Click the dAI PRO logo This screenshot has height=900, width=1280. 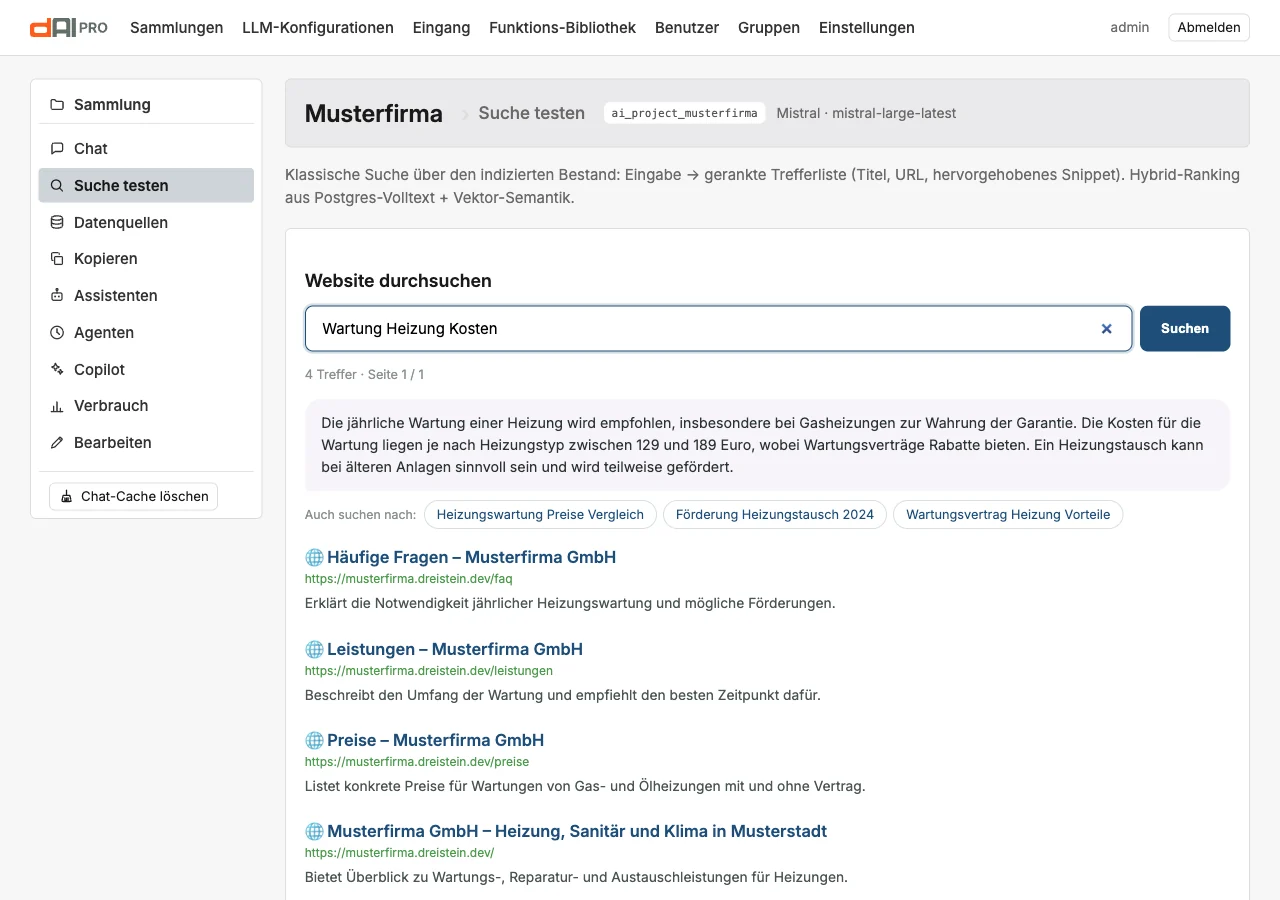[x=69, y=28]
